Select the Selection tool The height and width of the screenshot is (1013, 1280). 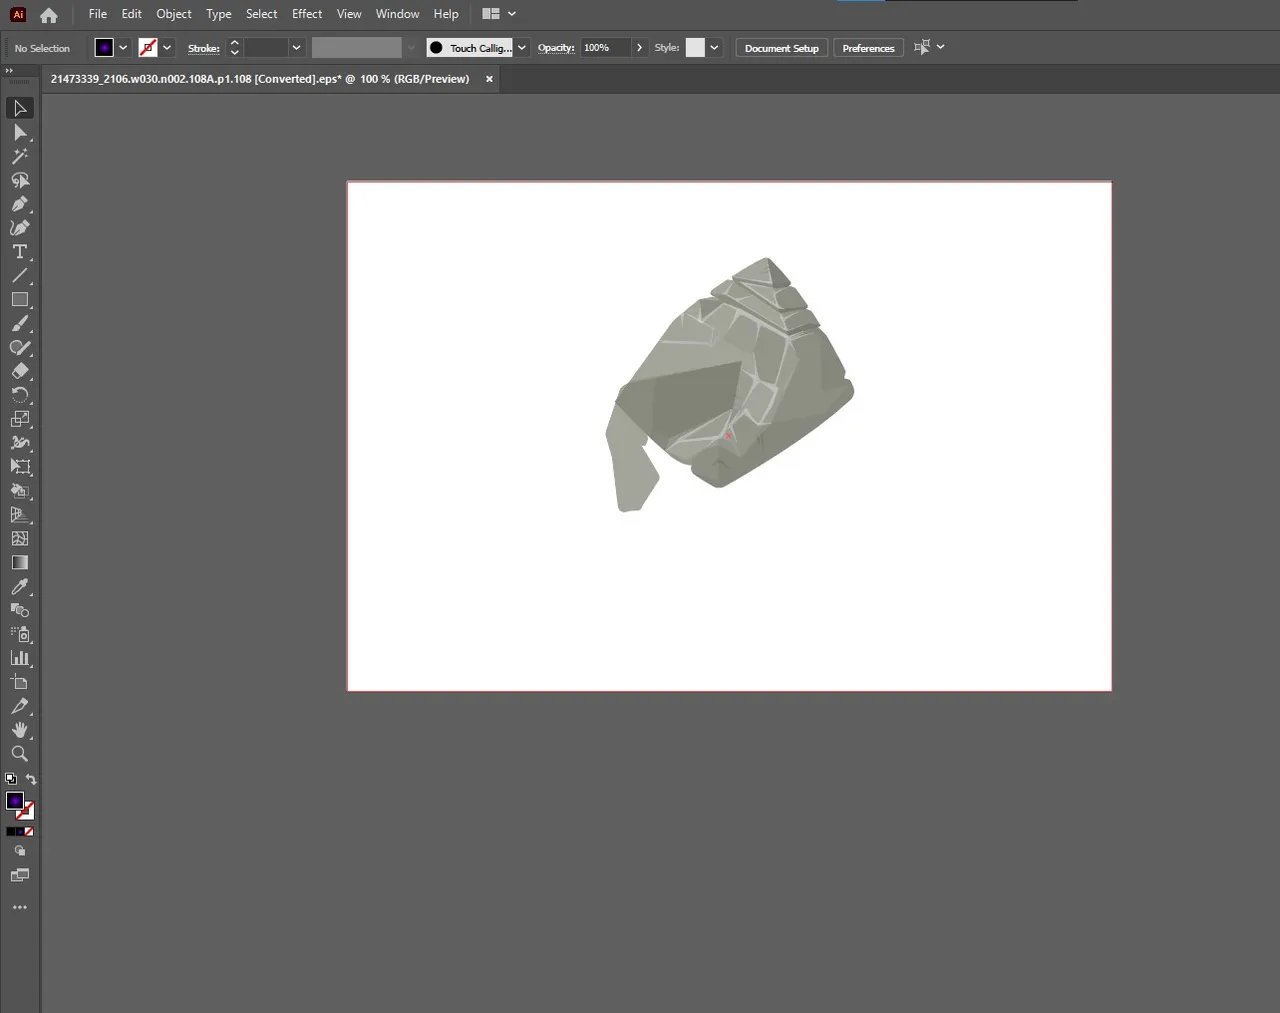(20, 108)
